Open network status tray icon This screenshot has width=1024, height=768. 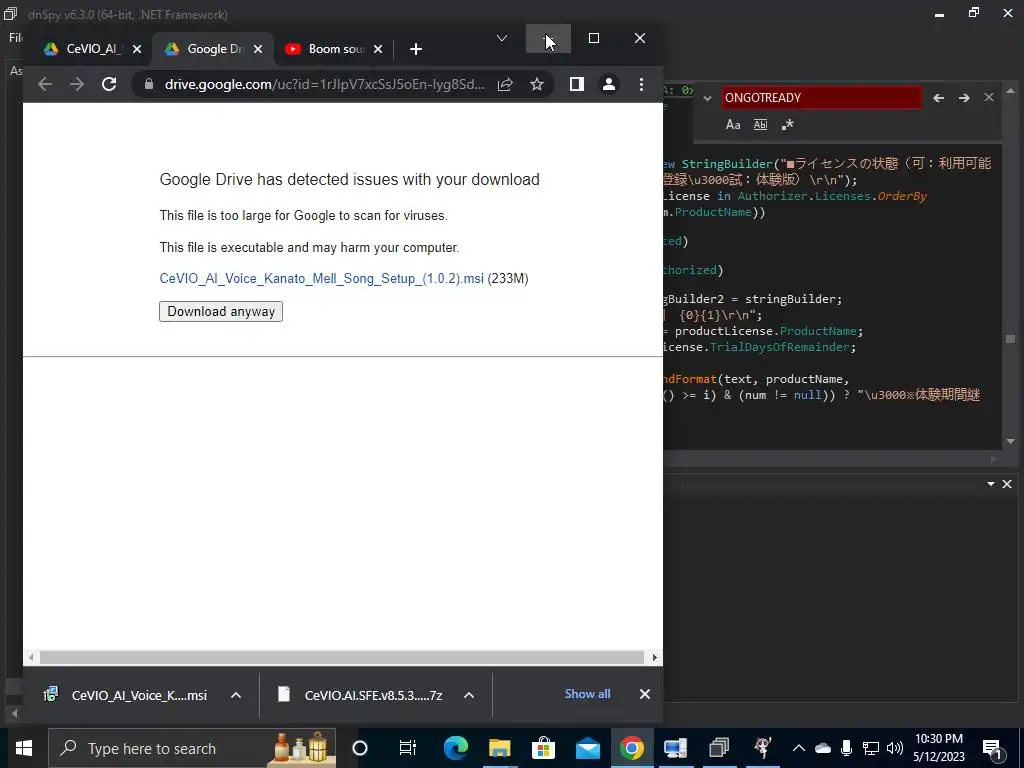871,748
